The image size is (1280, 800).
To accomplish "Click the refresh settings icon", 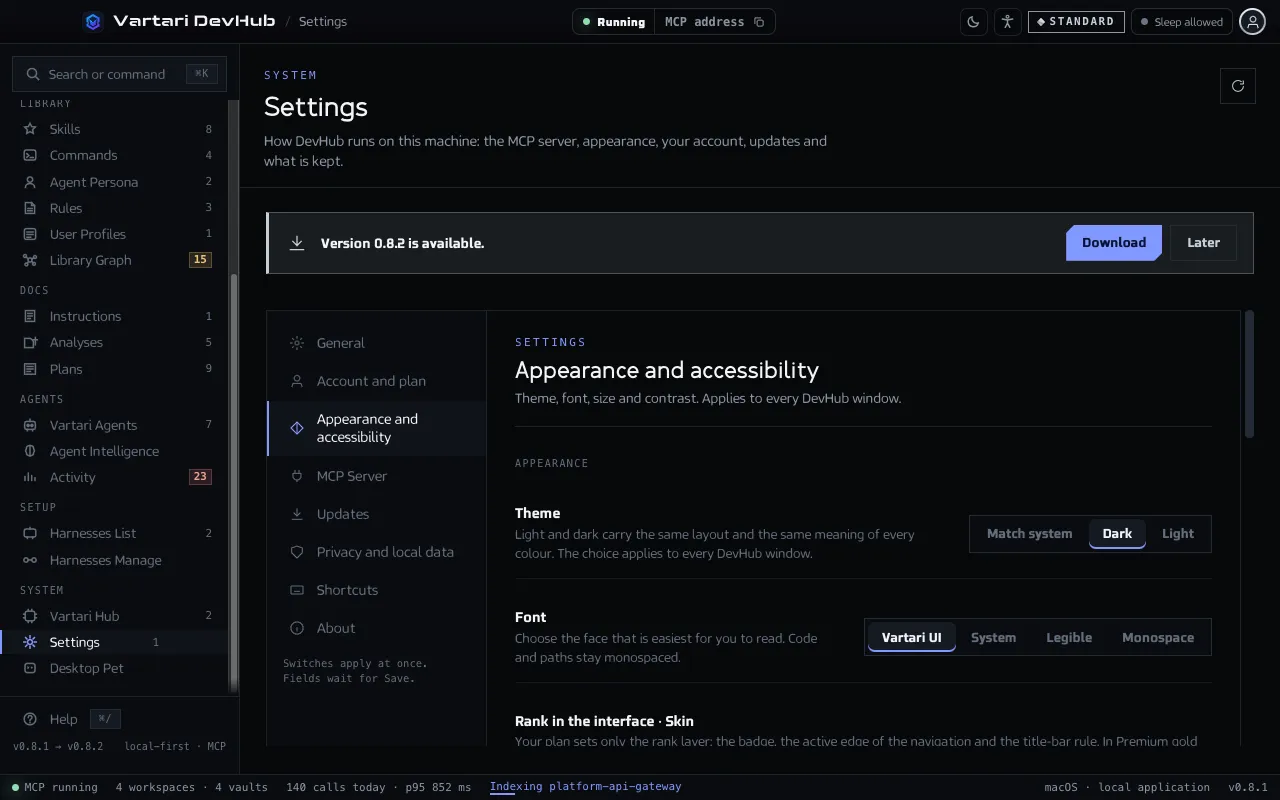I will tap(1238, 86).
